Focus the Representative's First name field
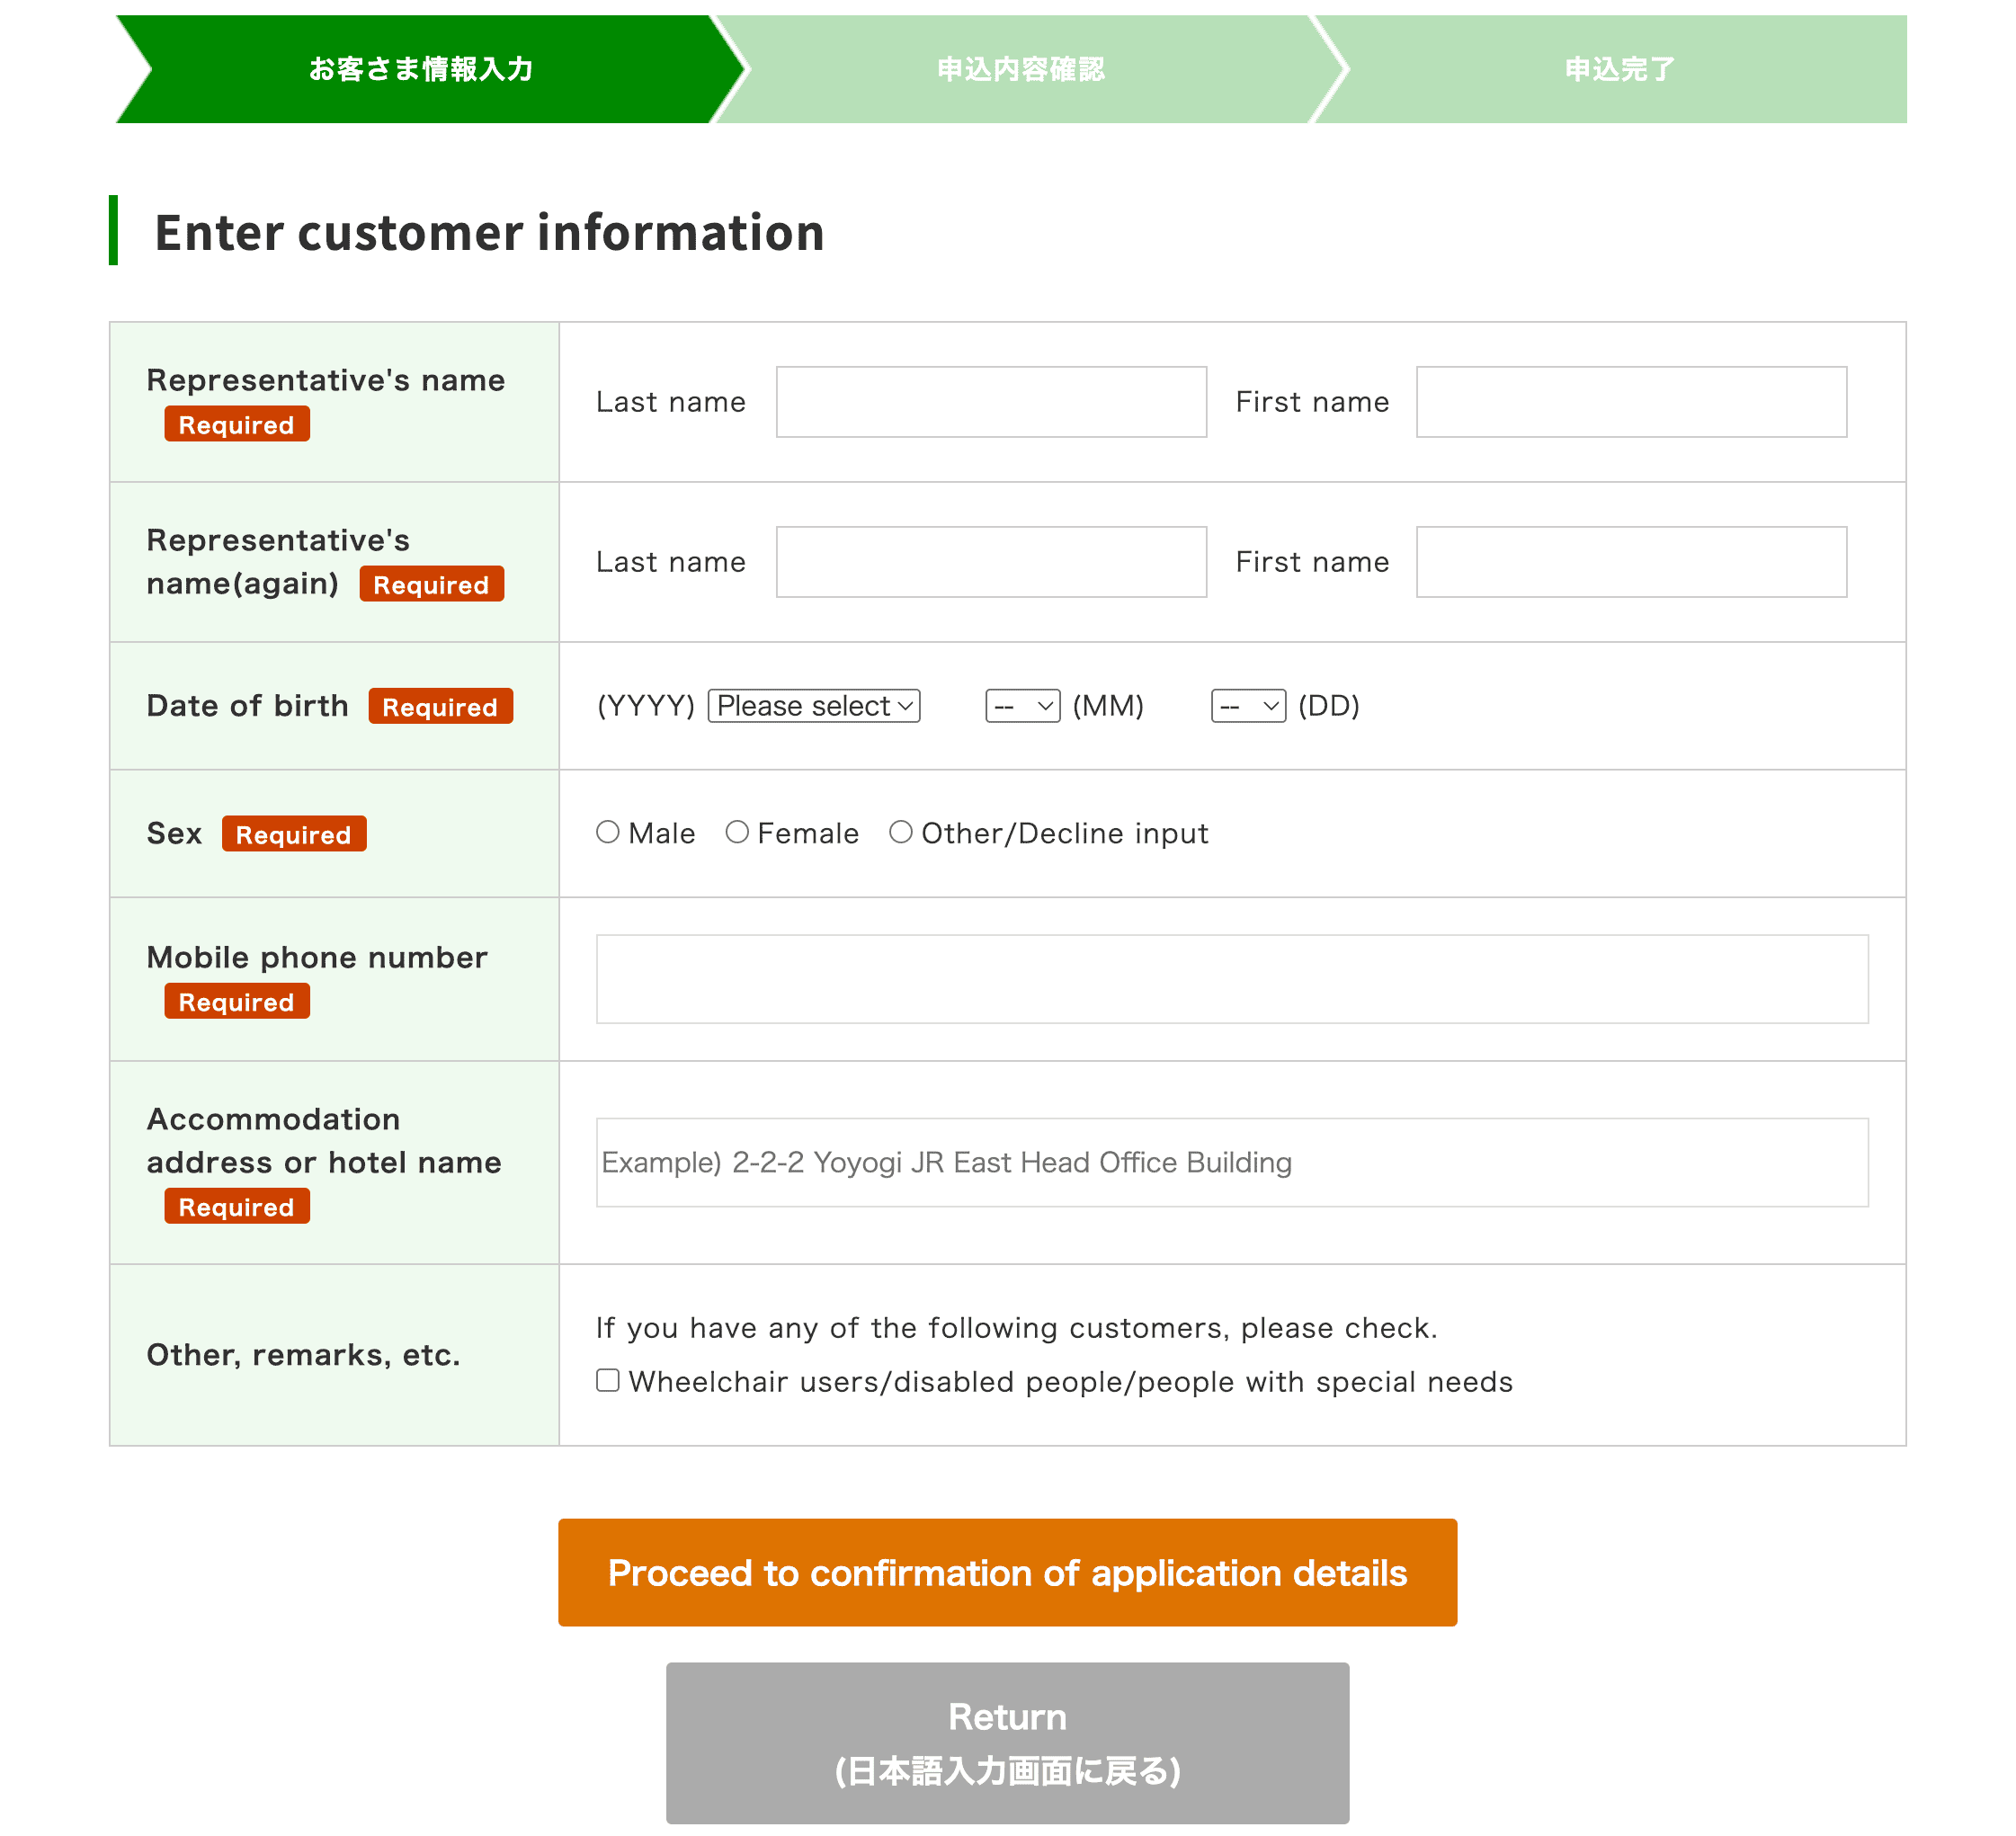 [x=1632, y=402]
